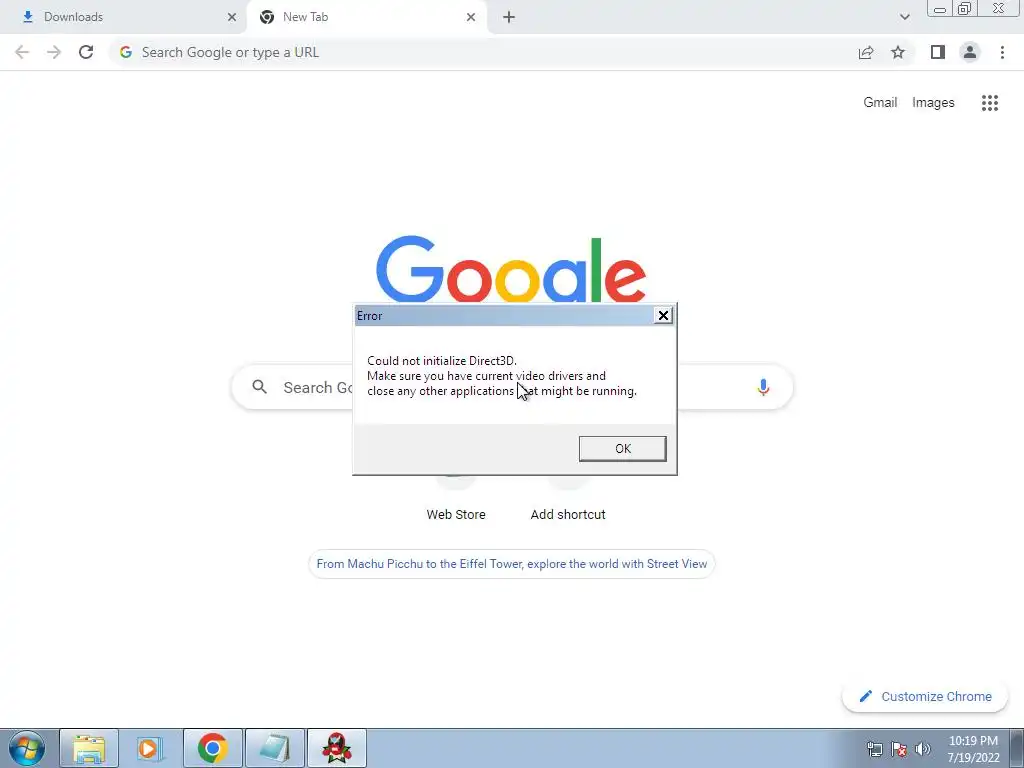Viewport: 1024px width, 768px height.
Task: Open the Action Center flag icon
Action: coord(899,749)
